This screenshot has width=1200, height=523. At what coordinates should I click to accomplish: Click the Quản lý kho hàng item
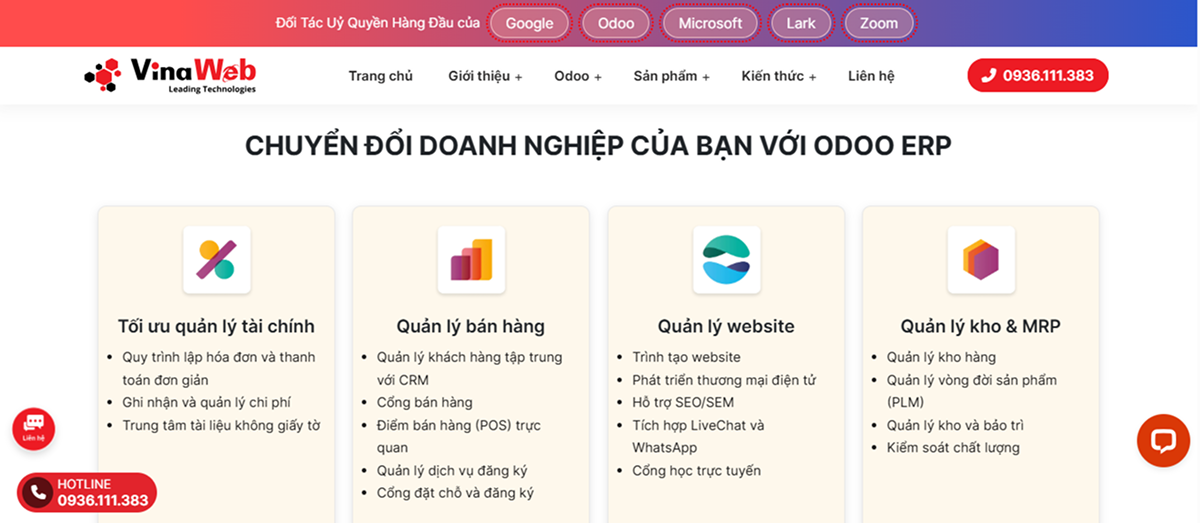[941, 357]
